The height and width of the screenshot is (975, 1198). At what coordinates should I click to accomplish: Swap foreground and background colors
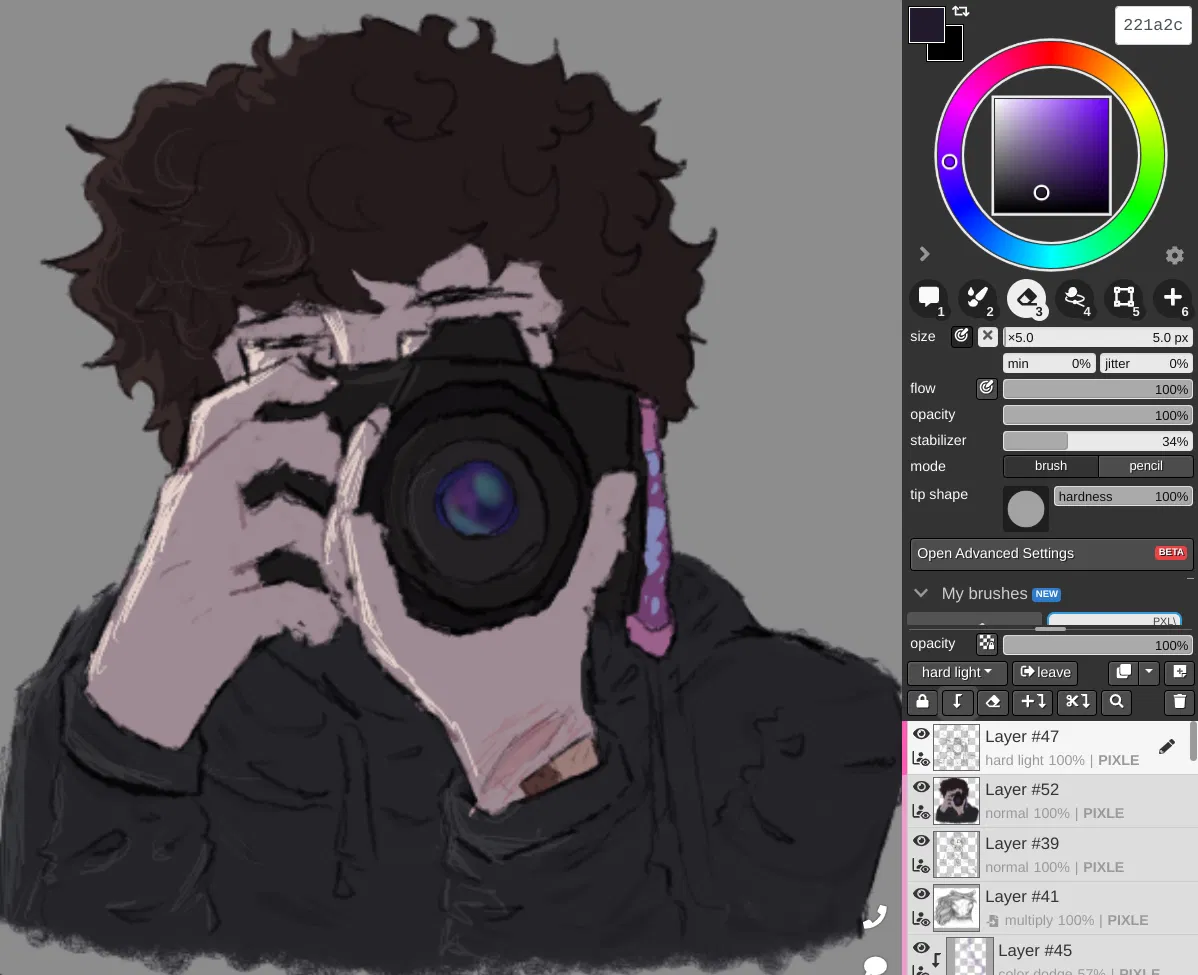[x=961, y=11]
